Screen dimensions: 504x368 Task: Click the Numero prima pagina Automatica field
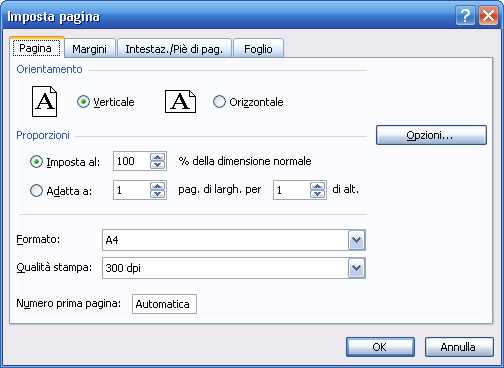click(x=164, y=304)
